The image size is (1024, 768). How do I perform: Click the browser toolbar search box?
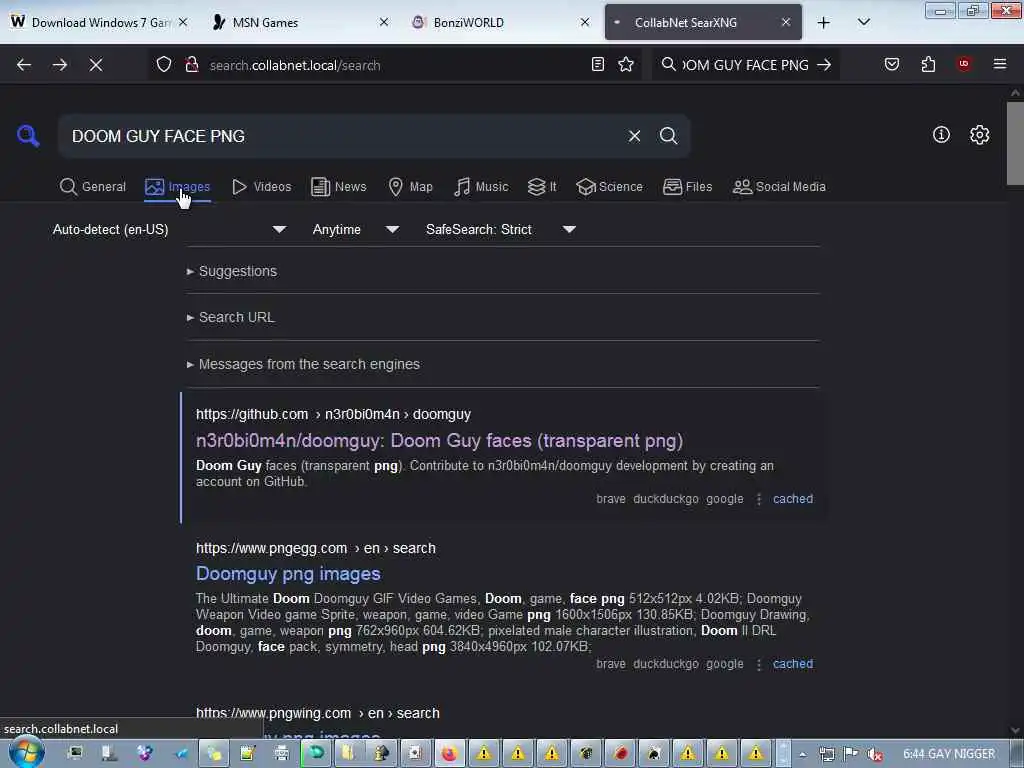tap(745, 65)
